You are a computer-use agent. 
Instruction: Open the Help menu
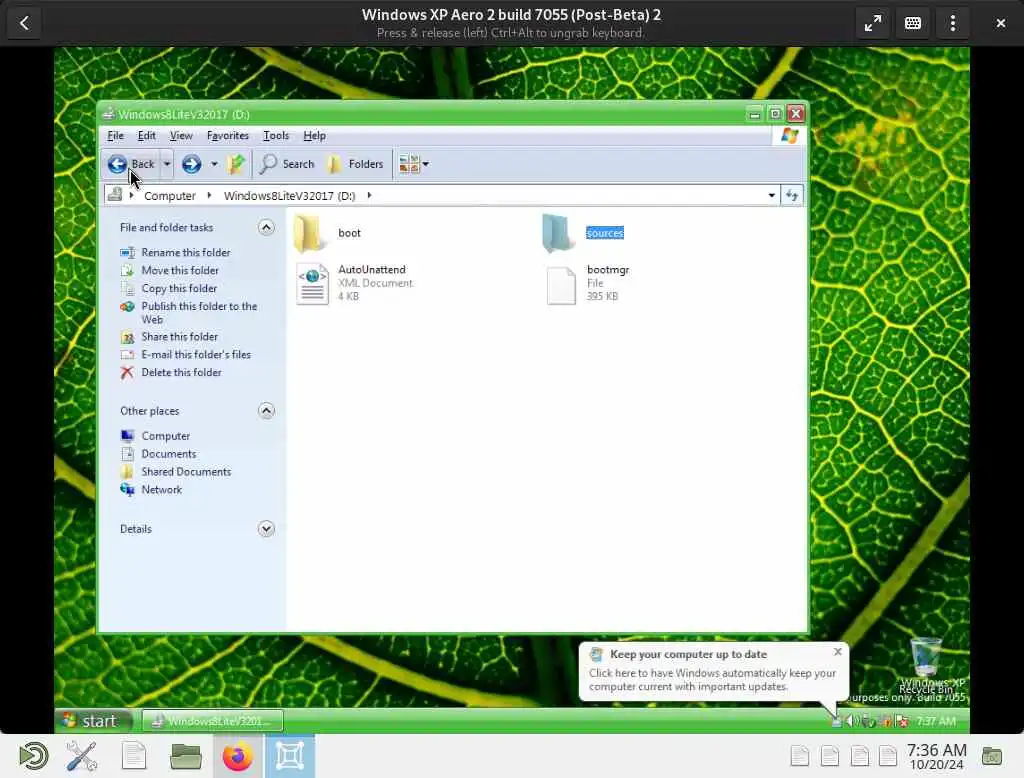314,135
